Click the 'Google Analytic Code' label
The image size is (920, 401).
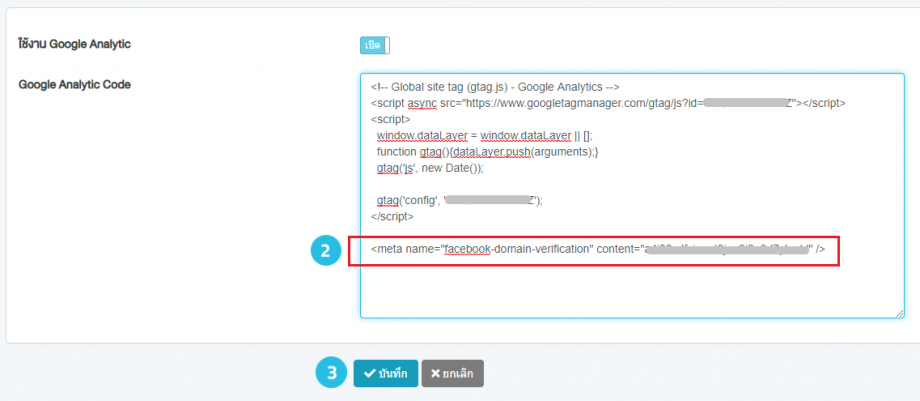coord(75,85)
